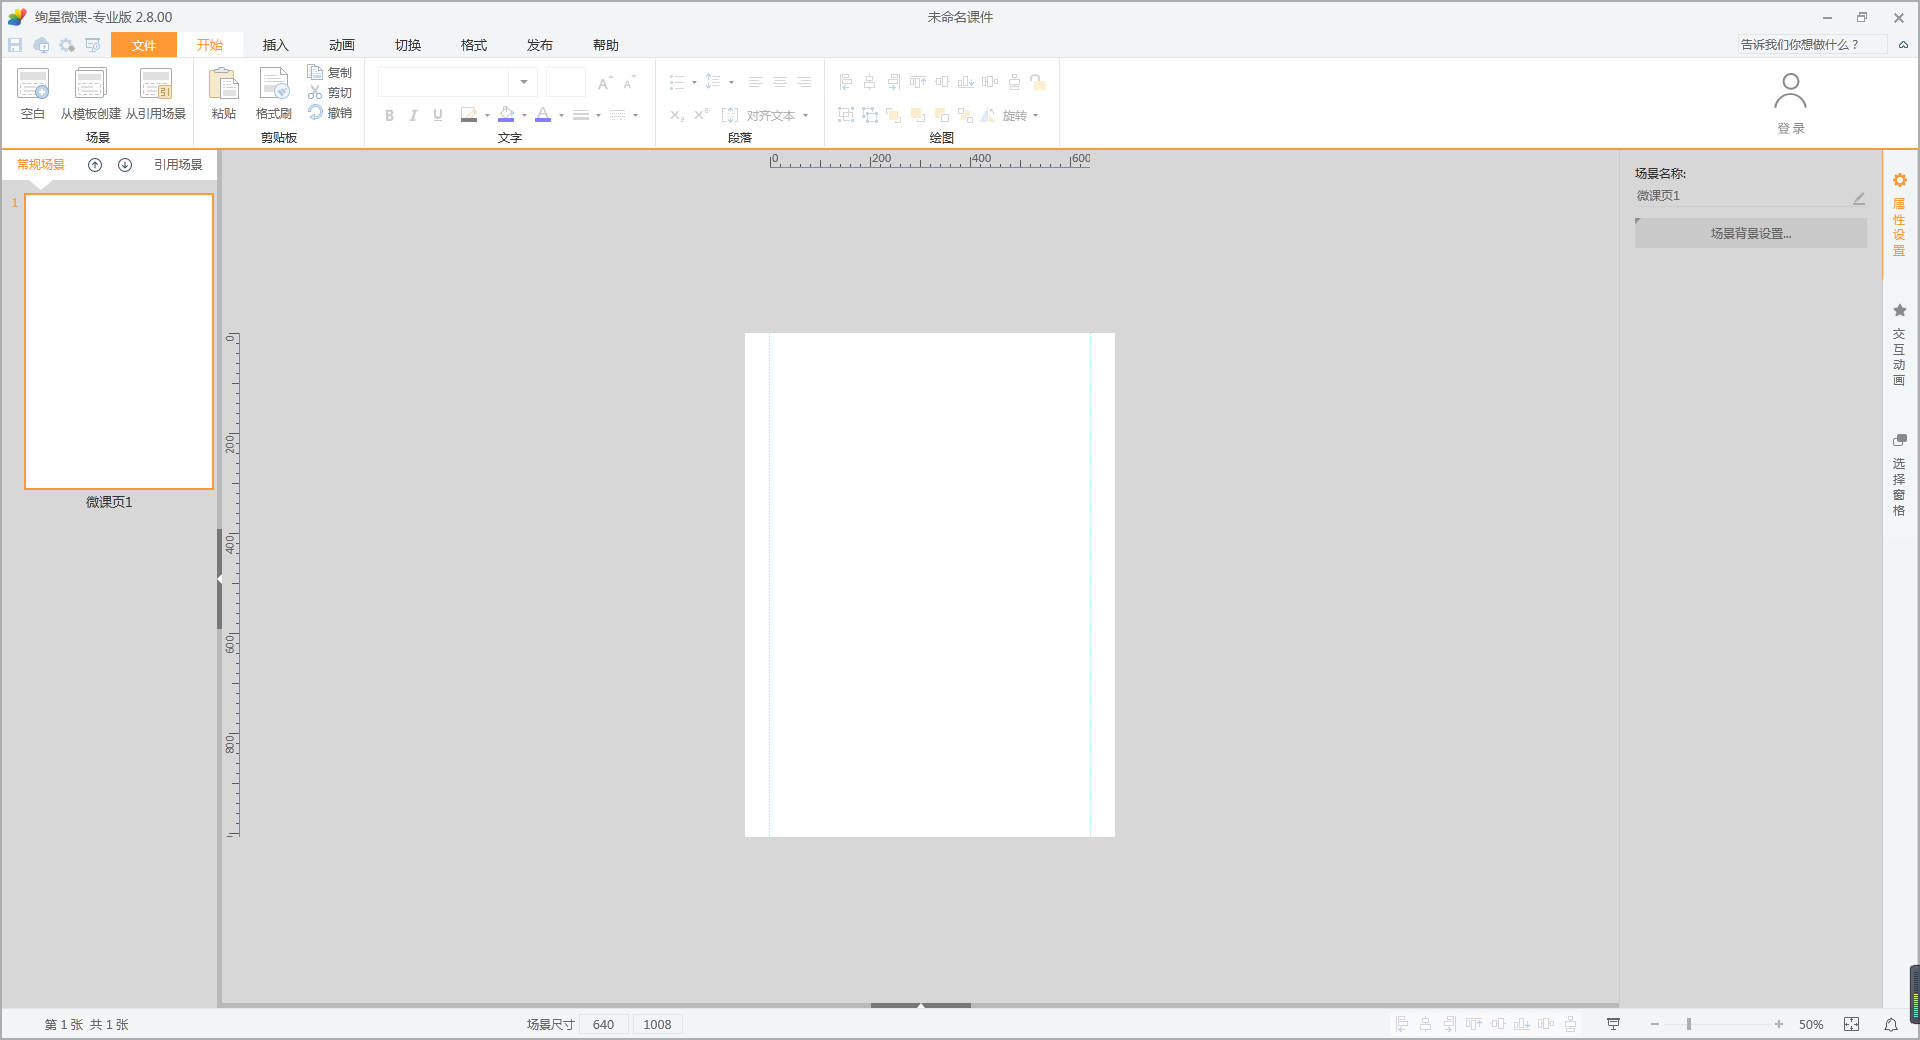The height and width of the screenshot is (1040, 1920).
Task: Open the 文件 file menu
Action: (144, 45)
